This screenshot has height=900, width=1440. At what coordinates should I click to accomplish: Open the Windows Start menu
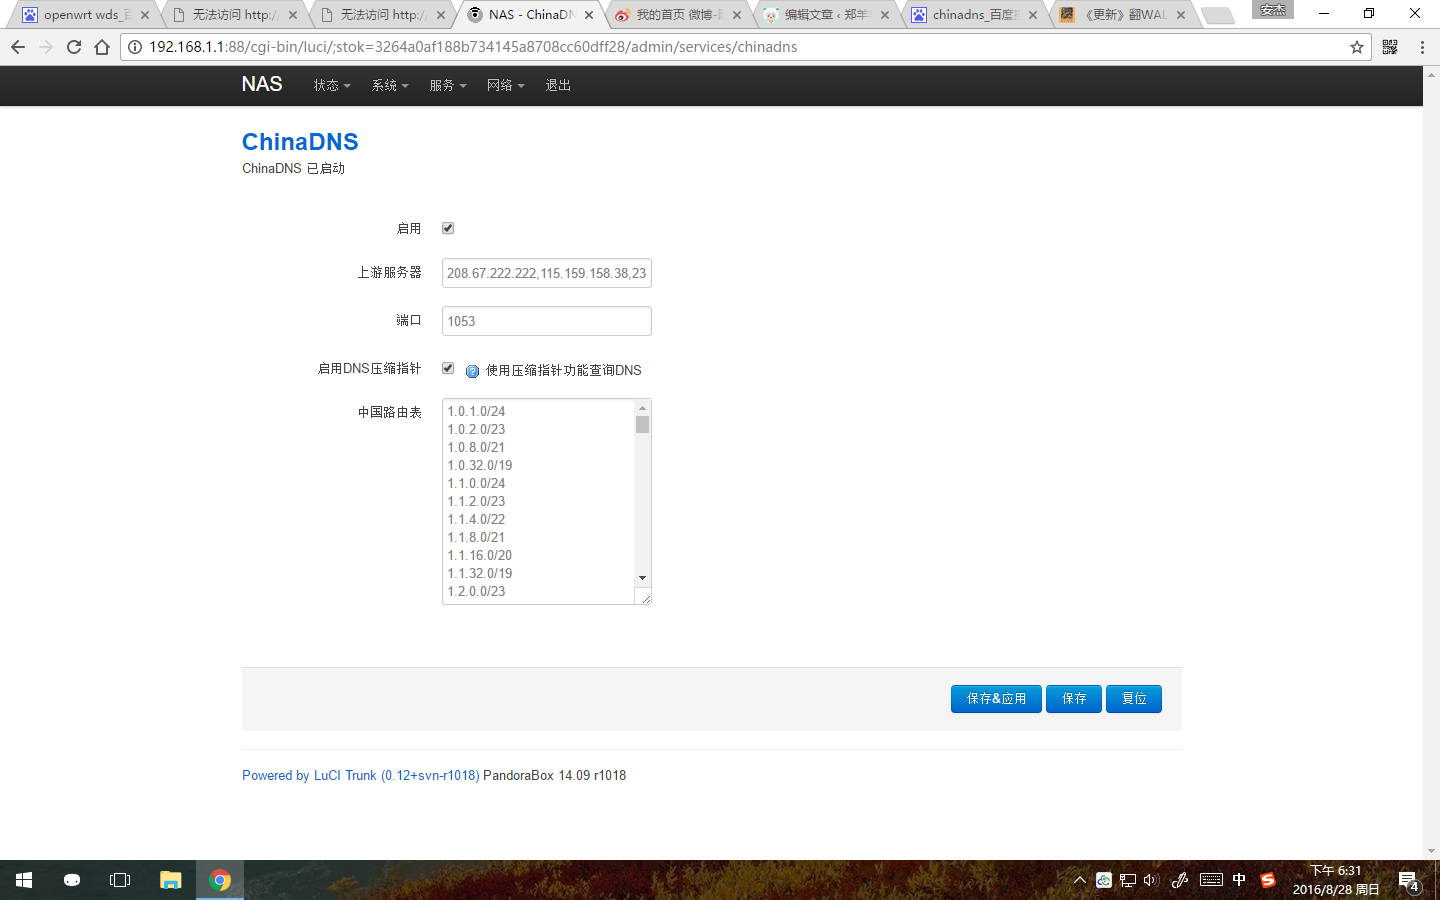click(x=24, y=880)
